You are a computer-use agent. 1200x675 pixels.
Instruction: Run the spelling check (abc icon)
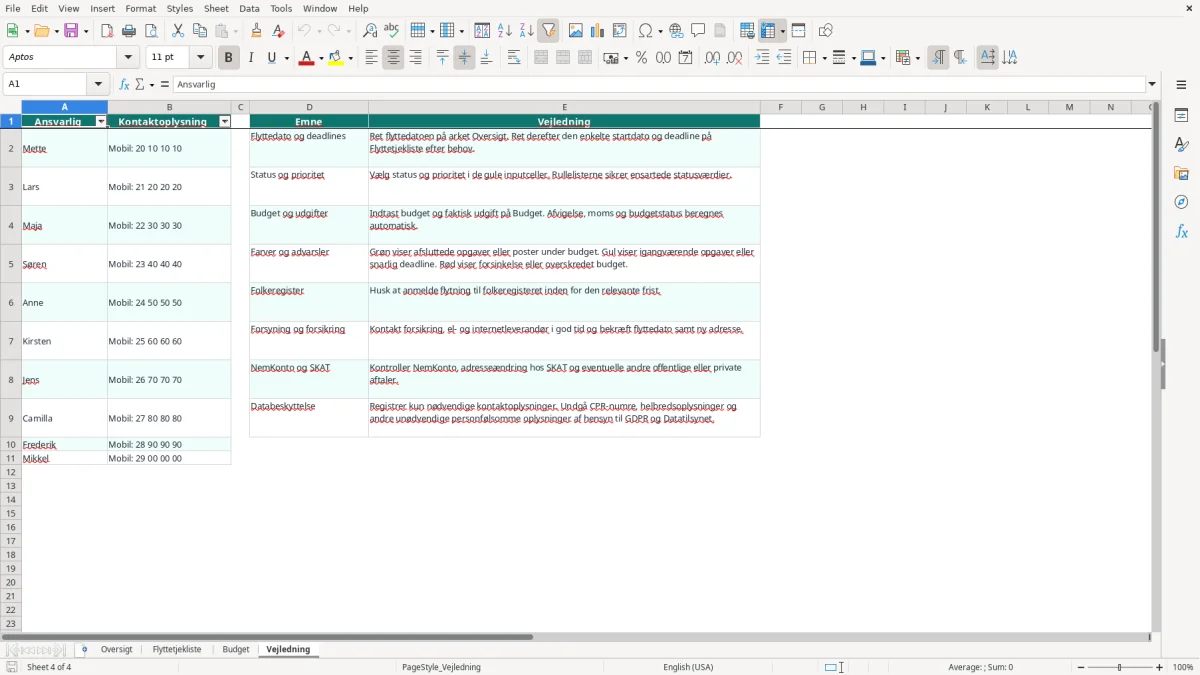392,31
